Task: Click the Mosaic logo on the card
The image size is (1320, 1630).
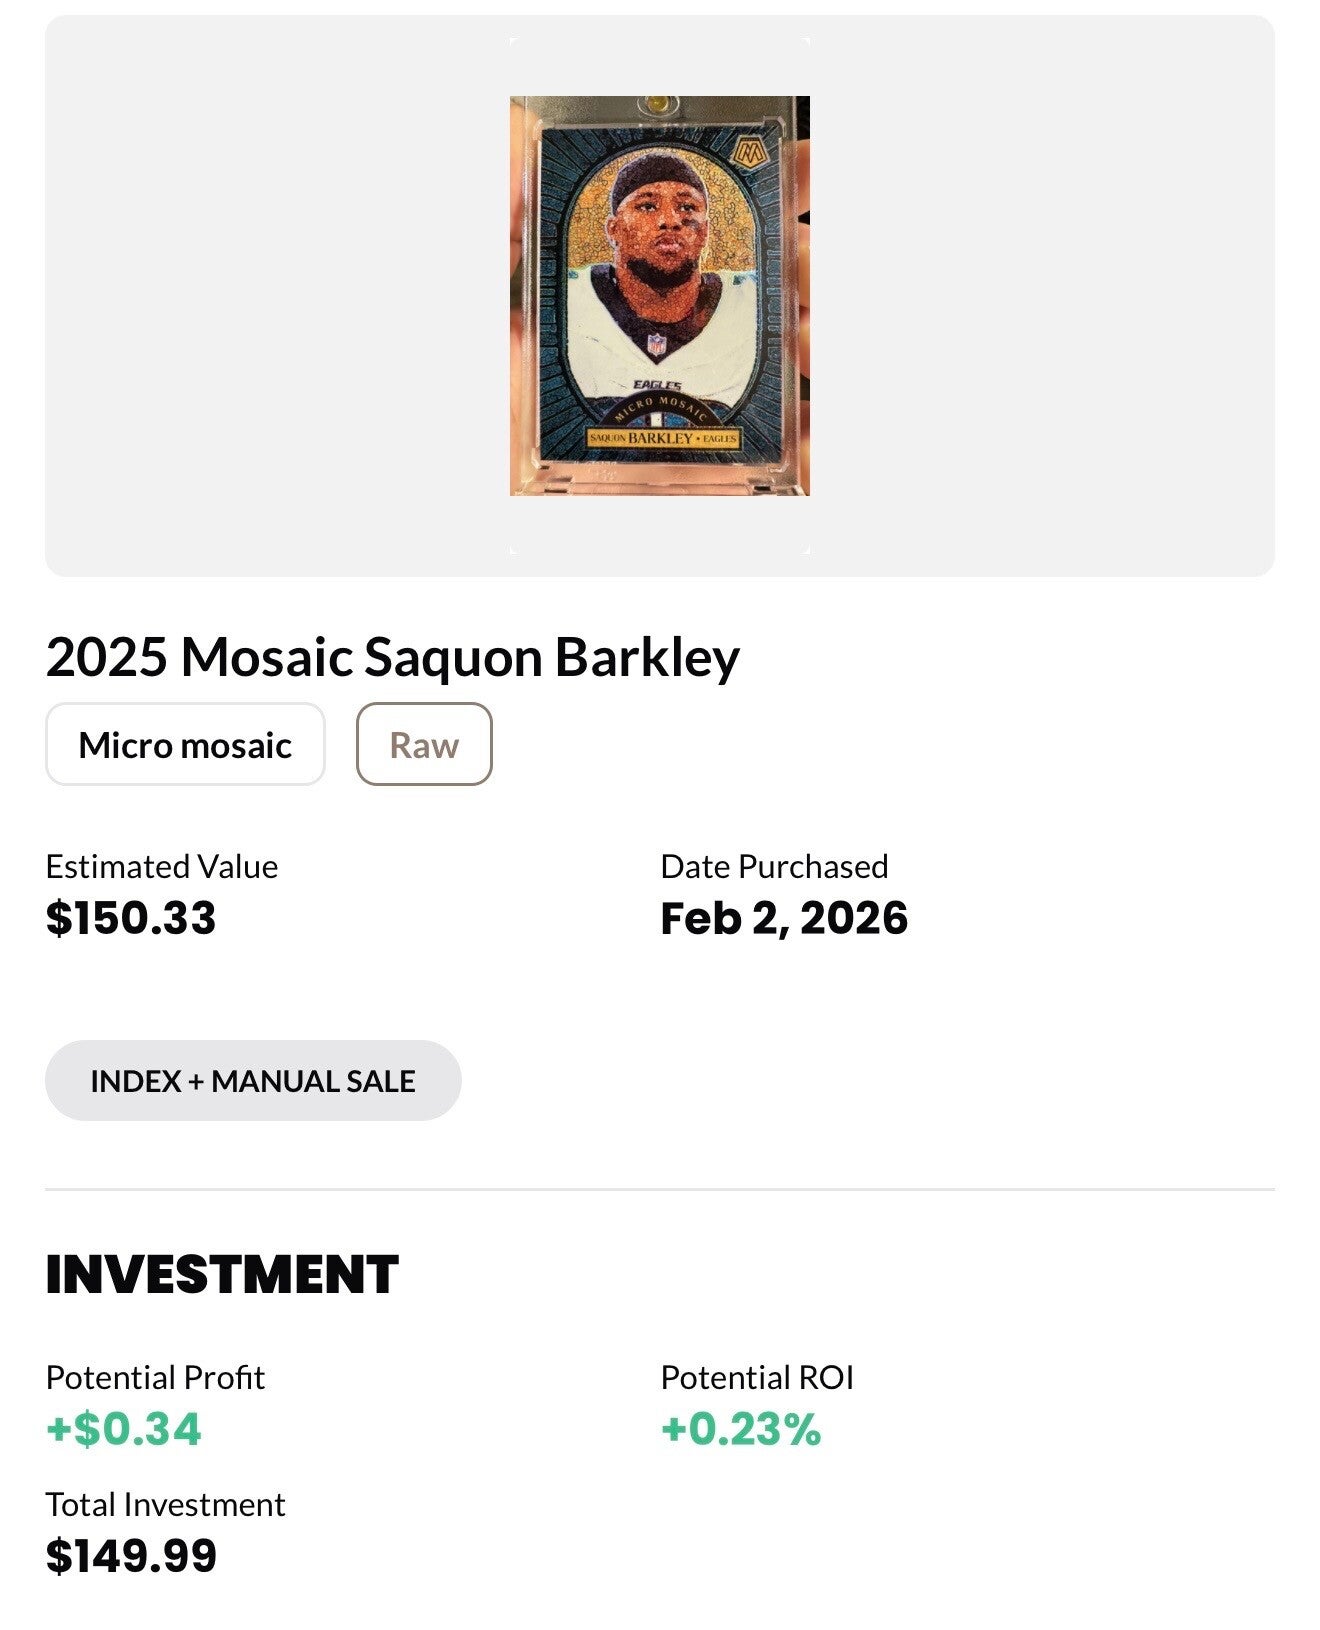Action: 748,153
